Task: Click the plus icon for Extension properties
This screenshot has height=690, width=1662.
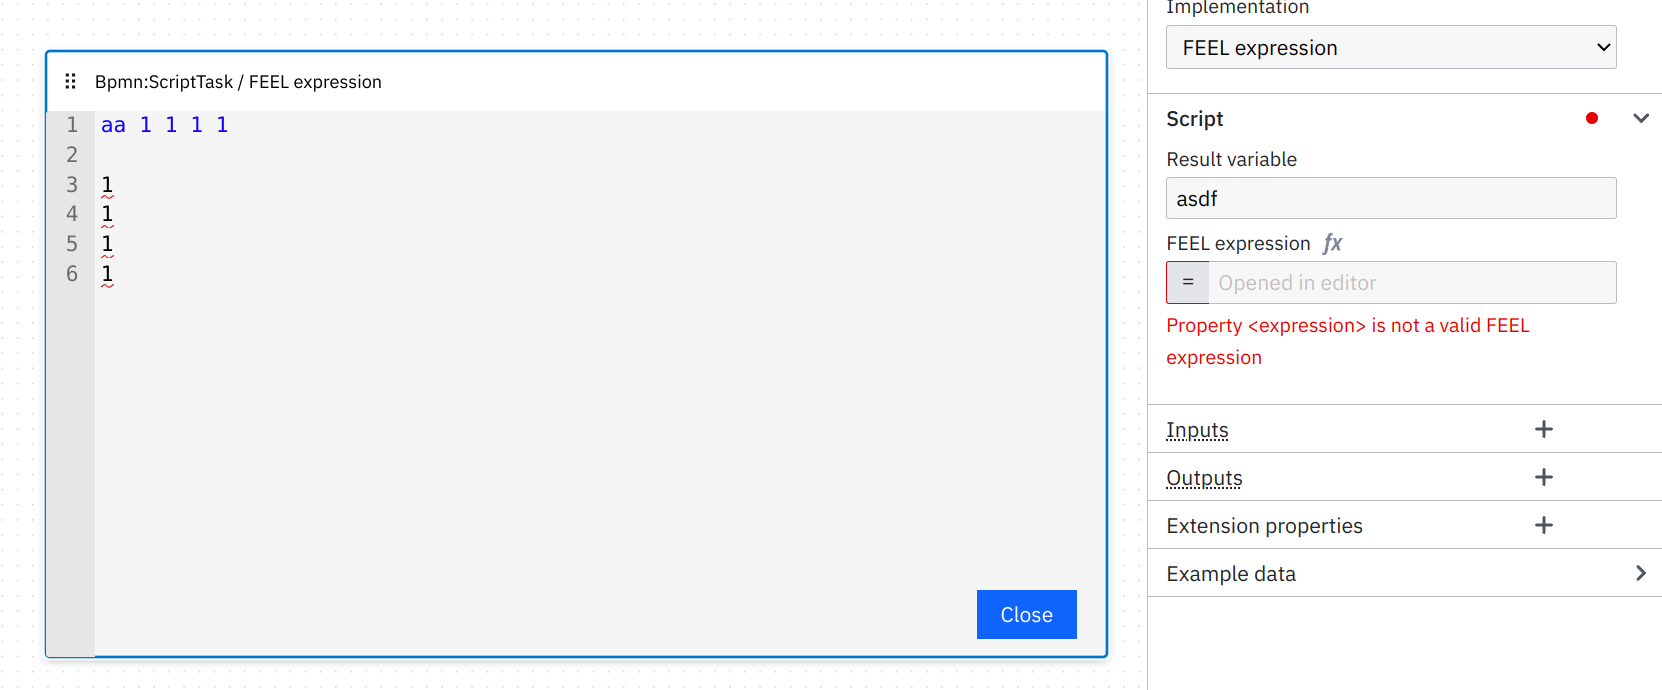Action: [1544, 524]
